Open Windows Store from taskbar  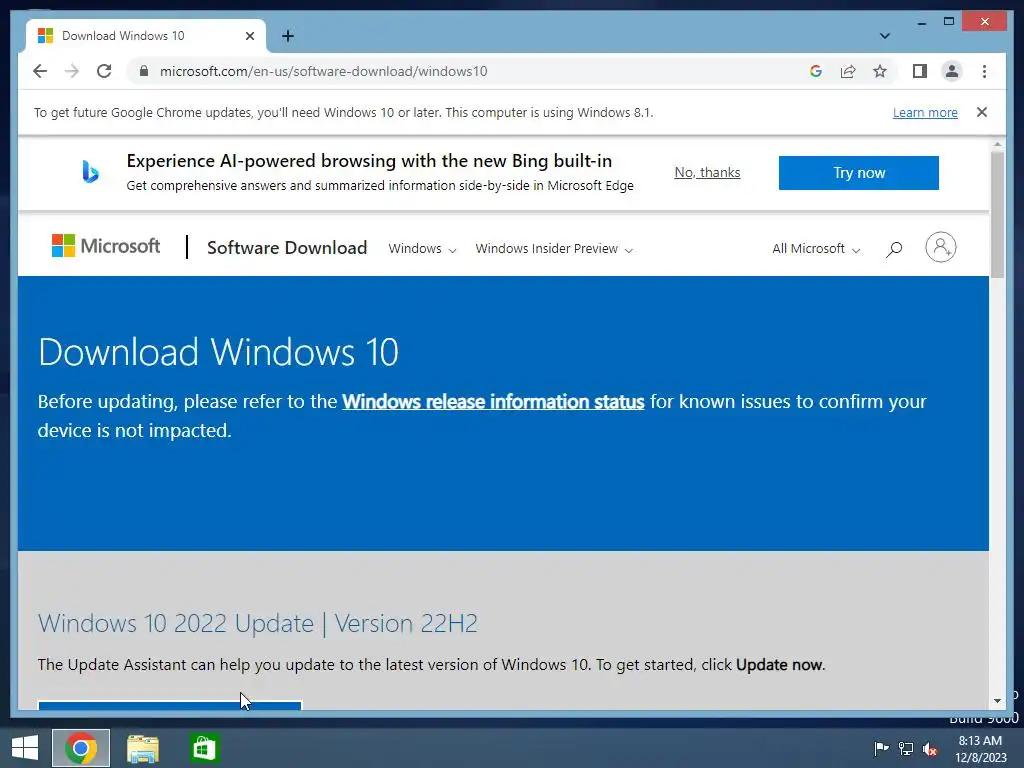(204, 748)
